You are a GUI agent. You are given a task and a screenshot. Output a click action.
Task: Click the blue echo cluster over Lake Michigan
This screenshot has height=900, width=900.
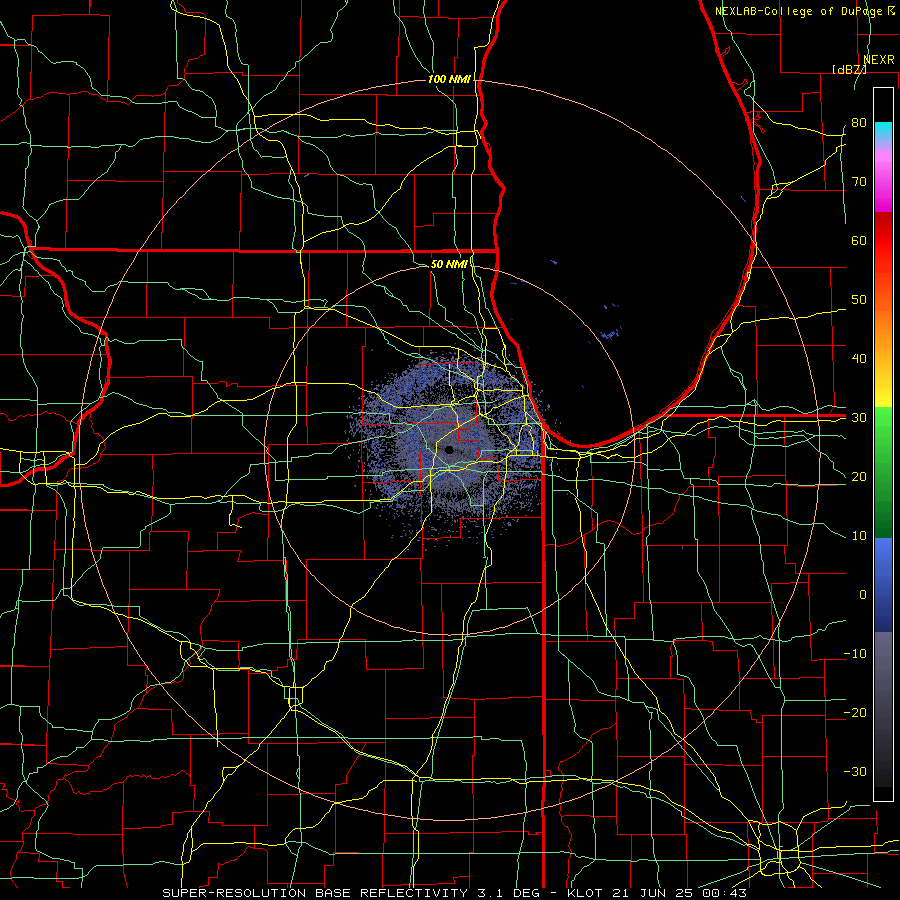pos(610,334)
